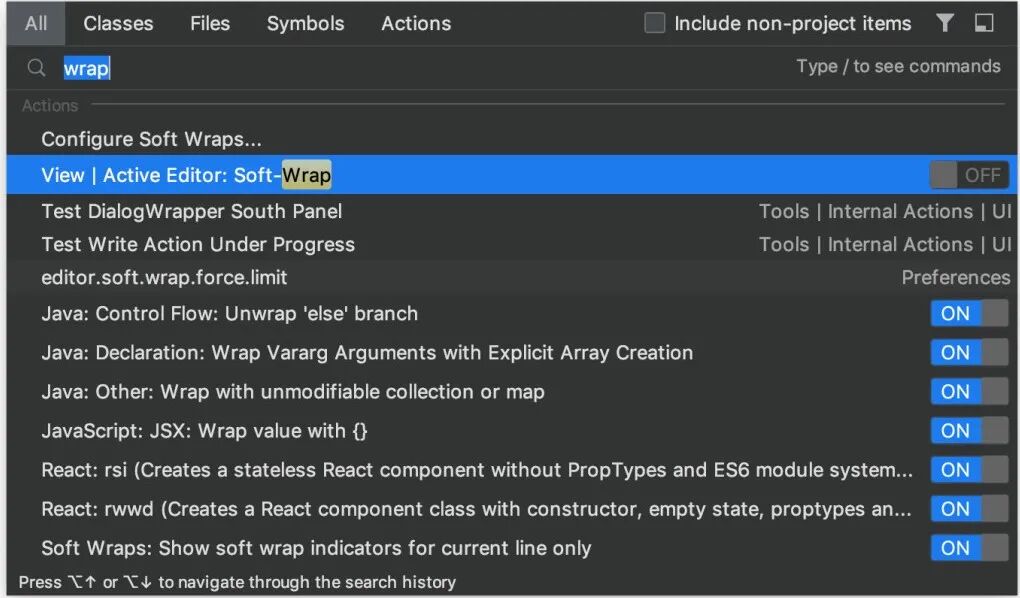Image resolution: width=1020 pixels, height=598 pixels.
Task: Check Include non-project items checkbox
Action: (x=655, y=23)
